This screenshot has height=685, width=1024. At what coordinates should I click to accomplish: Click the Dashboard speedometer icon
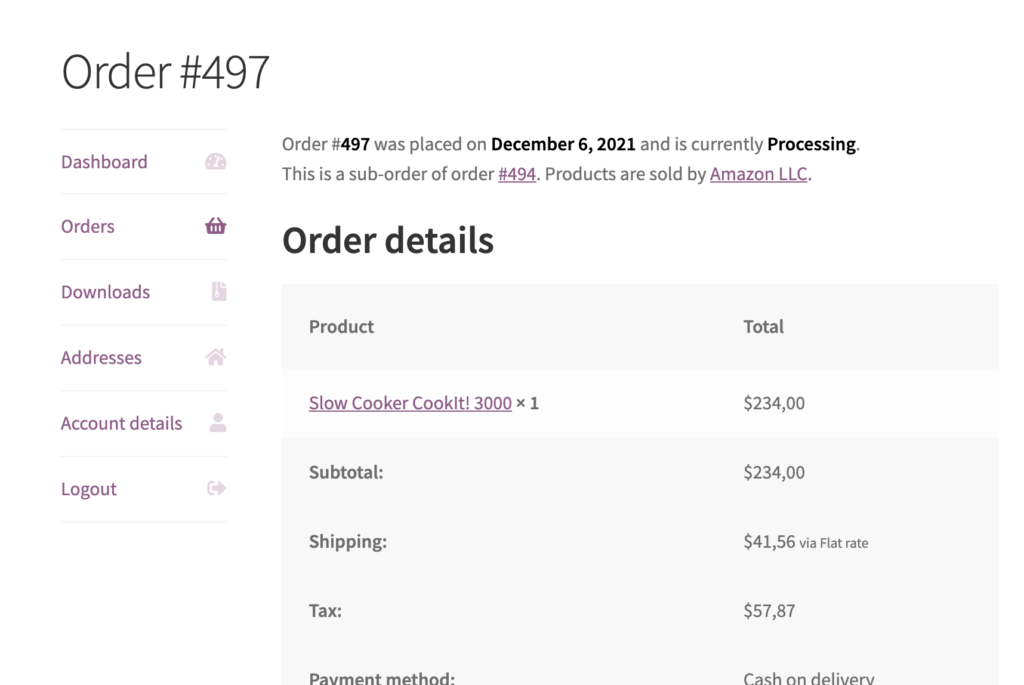(216, 161)
